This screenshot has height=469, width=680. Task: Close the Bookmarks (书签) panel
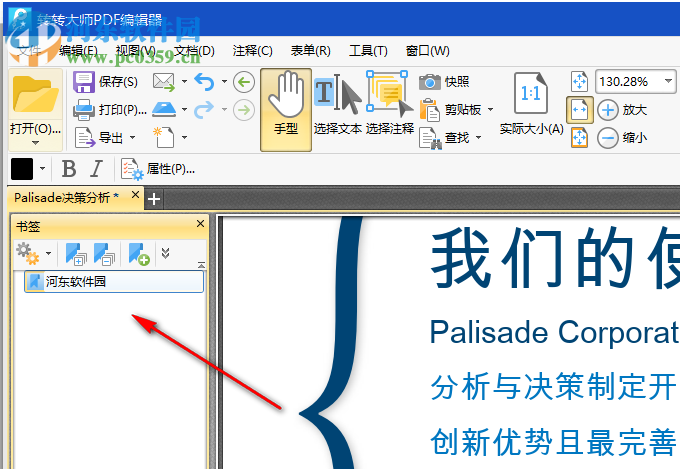click(x=200, y=224)
